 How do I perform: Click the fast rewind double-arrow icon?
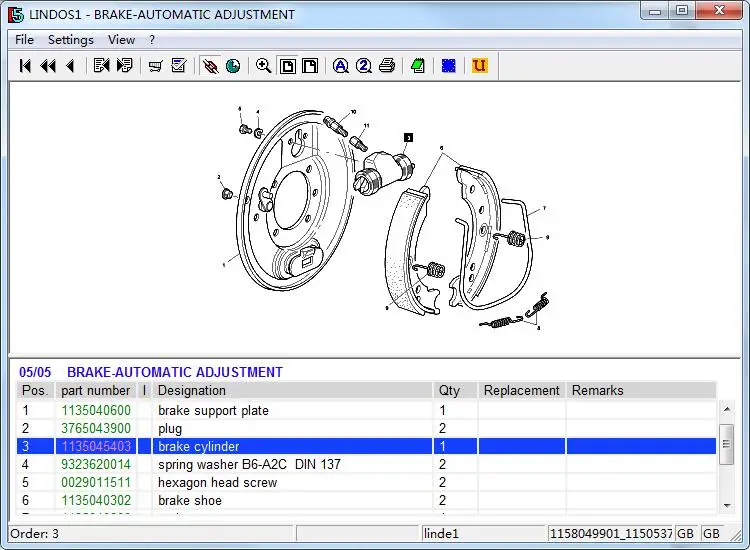point(47,66)
